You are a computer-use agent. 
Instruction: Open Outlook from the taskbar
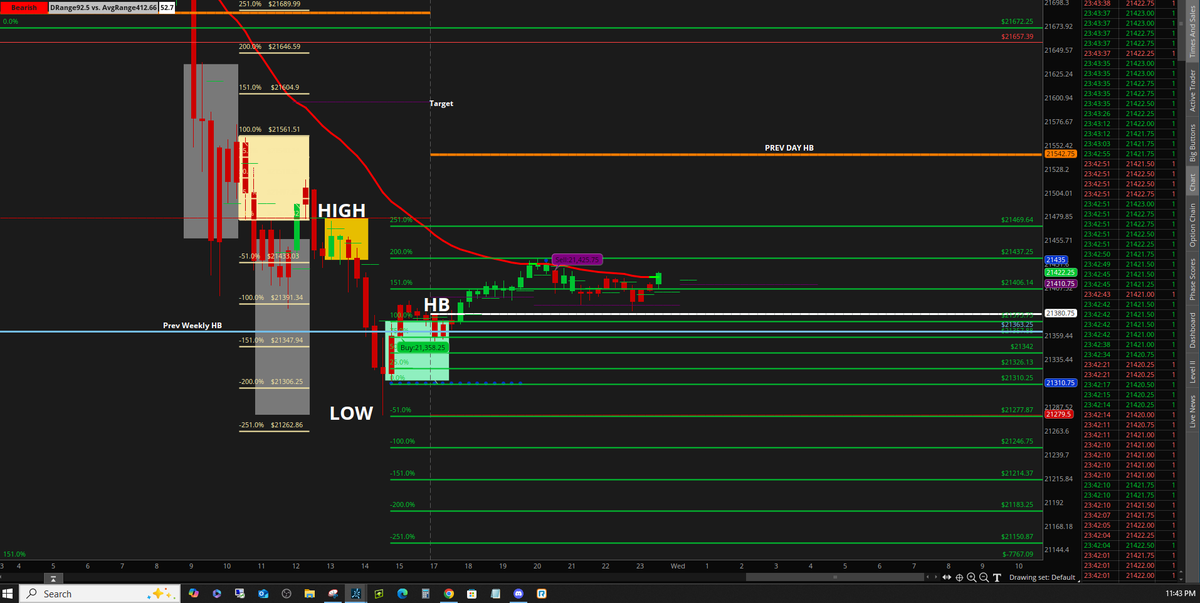(x=263, y=593)
